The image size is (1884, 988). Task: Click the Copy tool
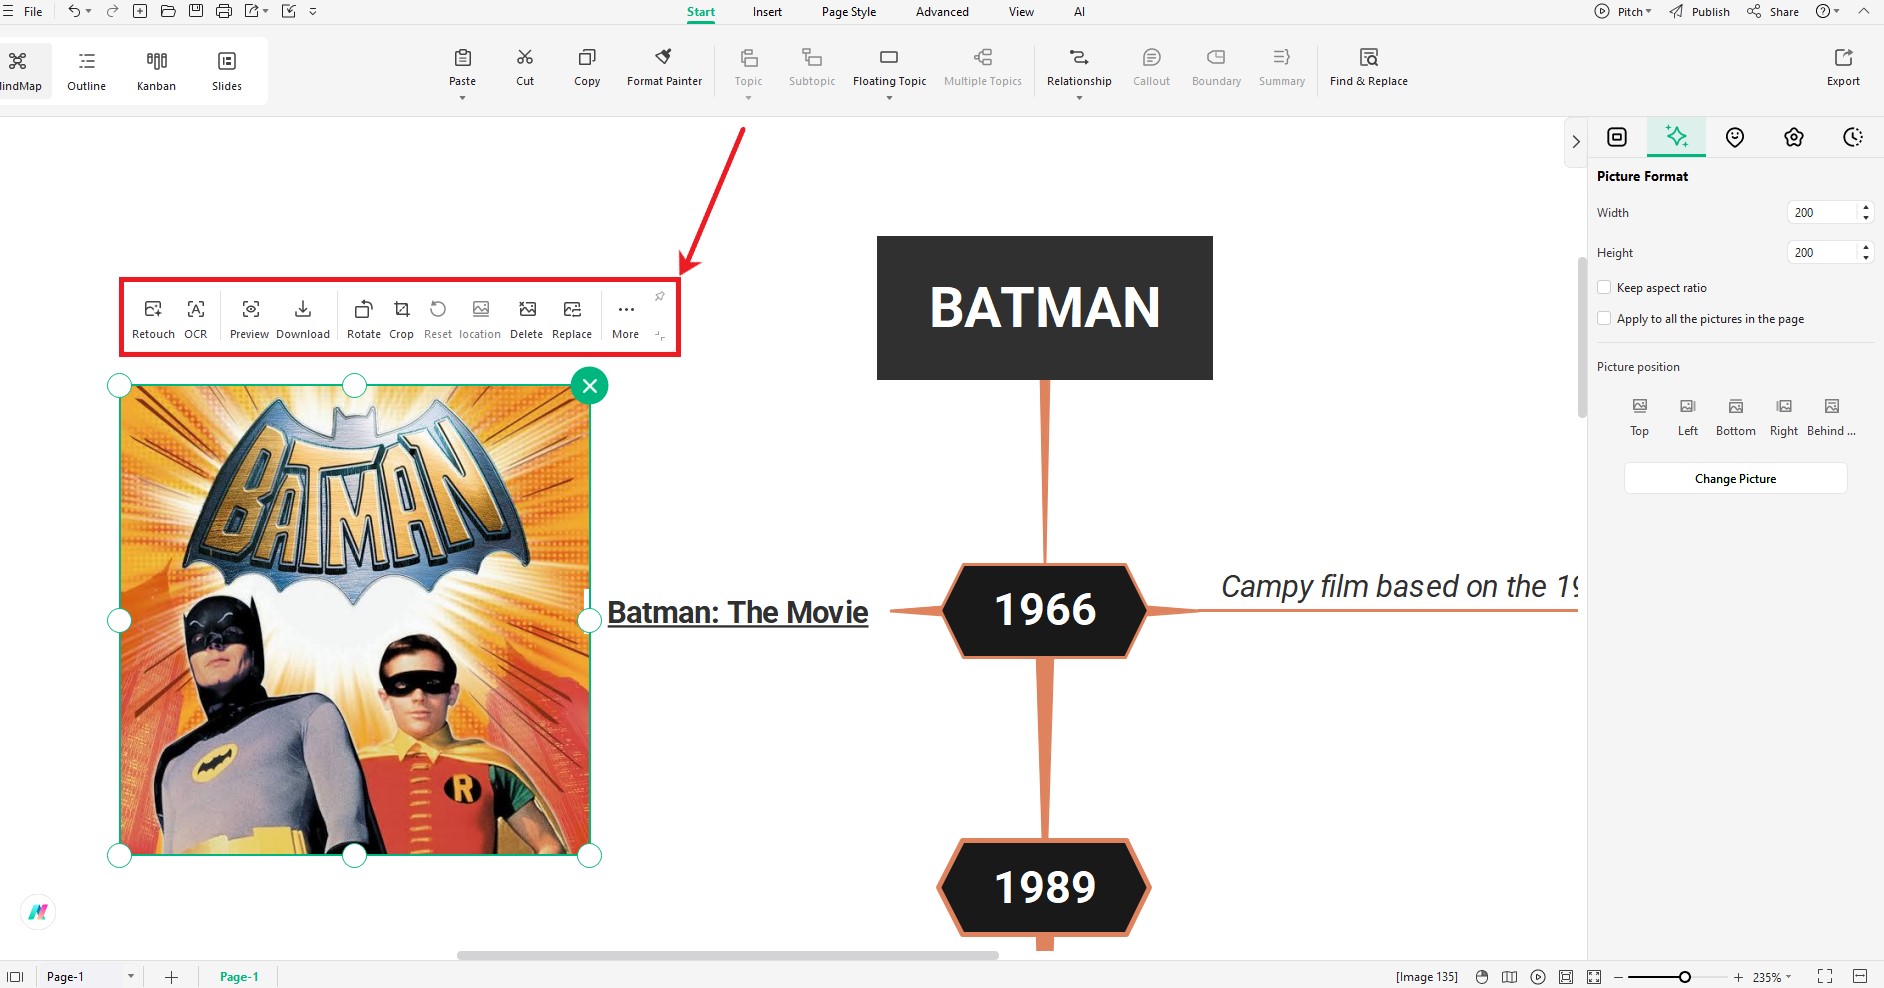[587, 68]
